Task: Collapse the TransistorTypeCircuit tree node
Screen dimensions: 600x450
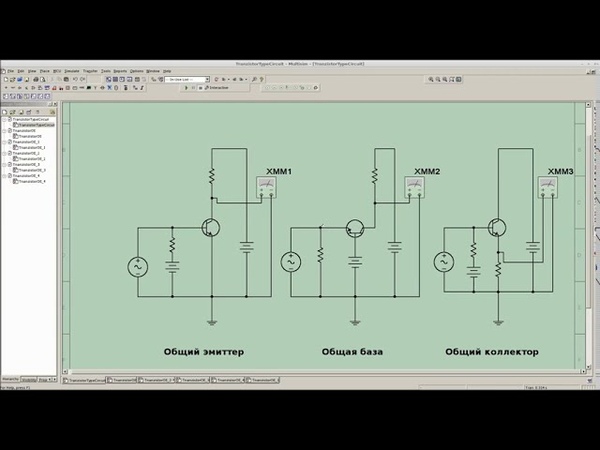Action: click(x=4, y=118)
